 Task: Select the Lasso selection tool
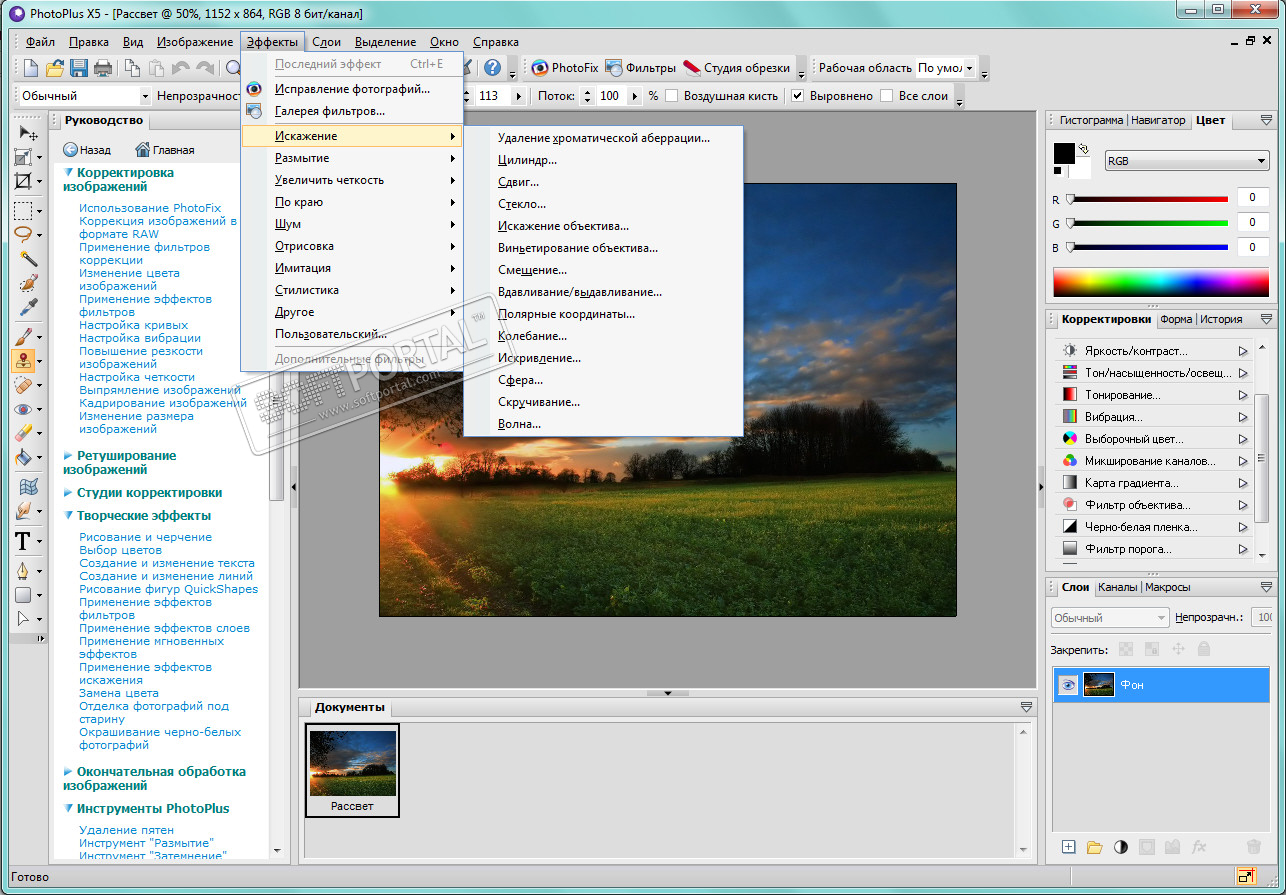click(23, 234)
